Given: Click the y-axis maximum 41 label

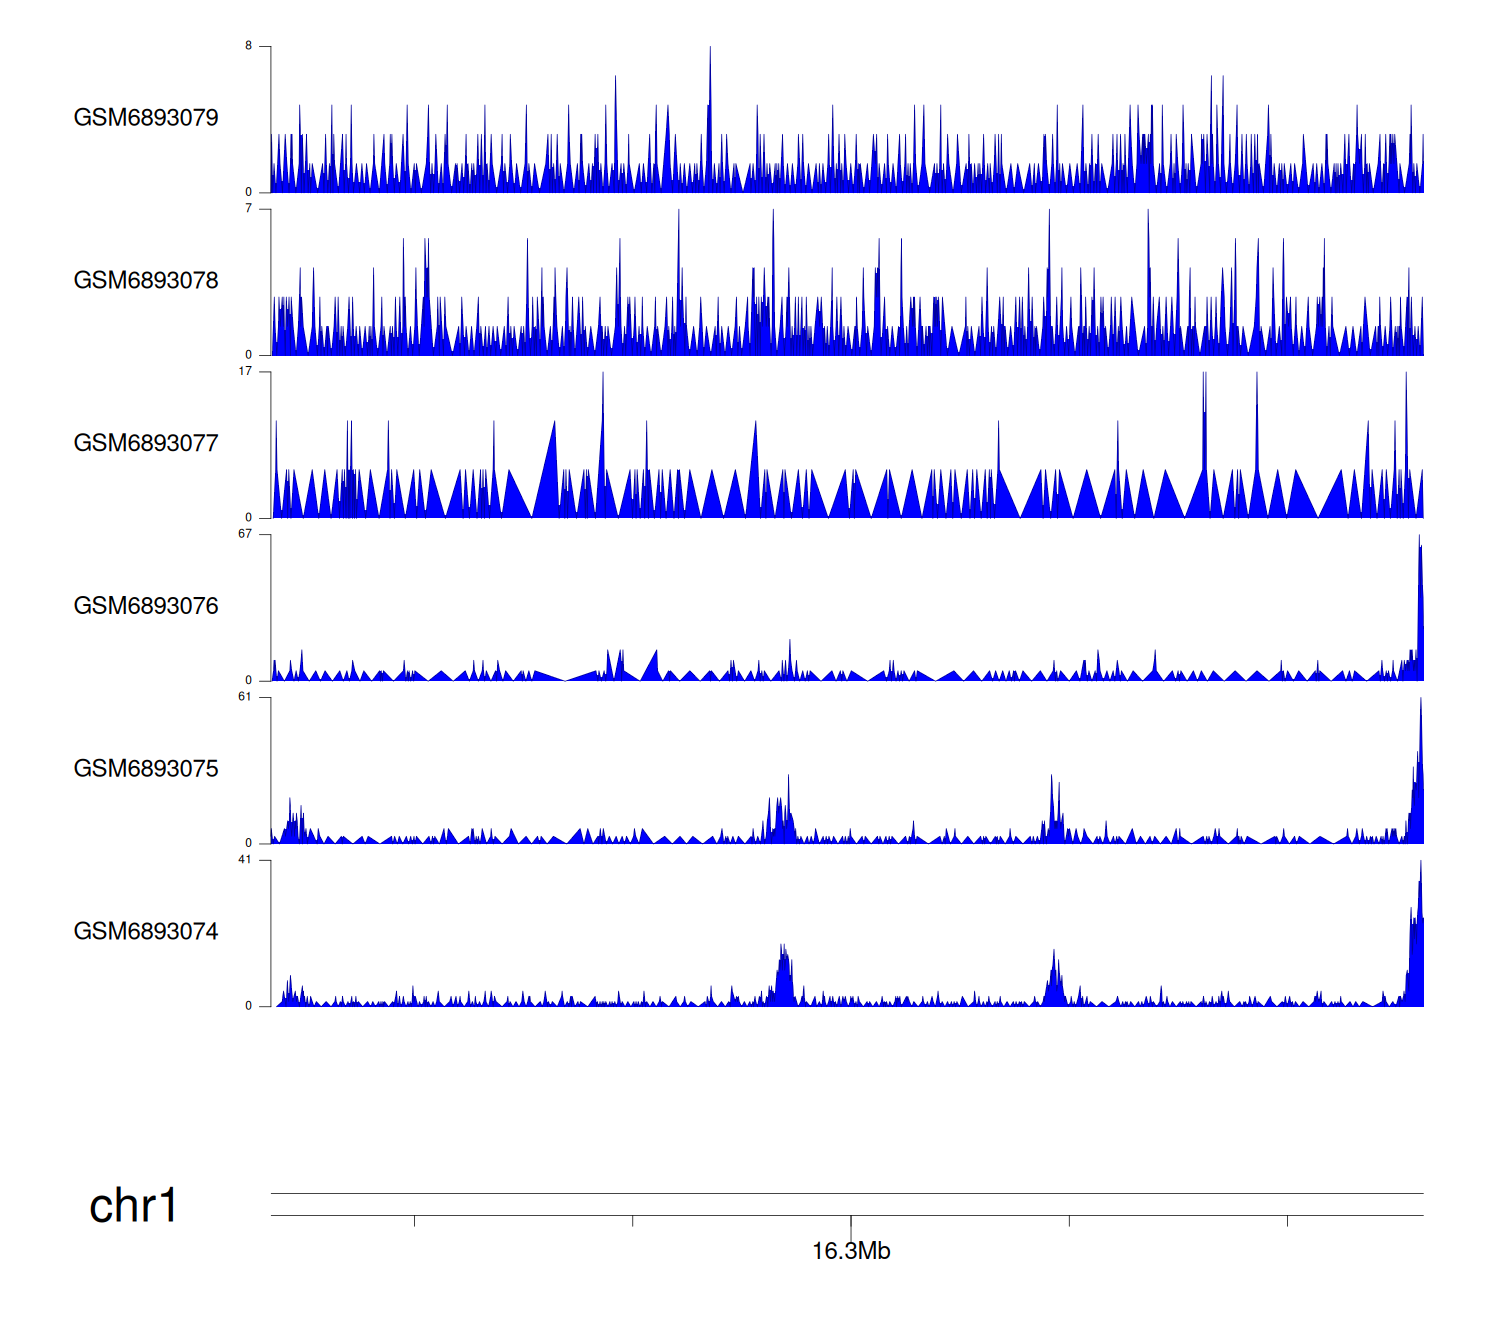Looking at the screenshot, I should (245, 860).
